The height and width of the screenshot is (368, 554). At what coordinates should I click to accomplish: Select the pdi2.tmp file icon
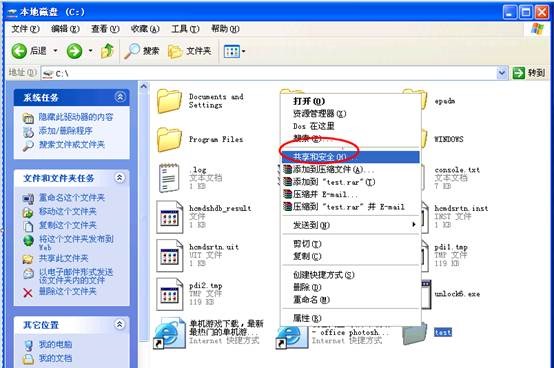pos(170,294)
